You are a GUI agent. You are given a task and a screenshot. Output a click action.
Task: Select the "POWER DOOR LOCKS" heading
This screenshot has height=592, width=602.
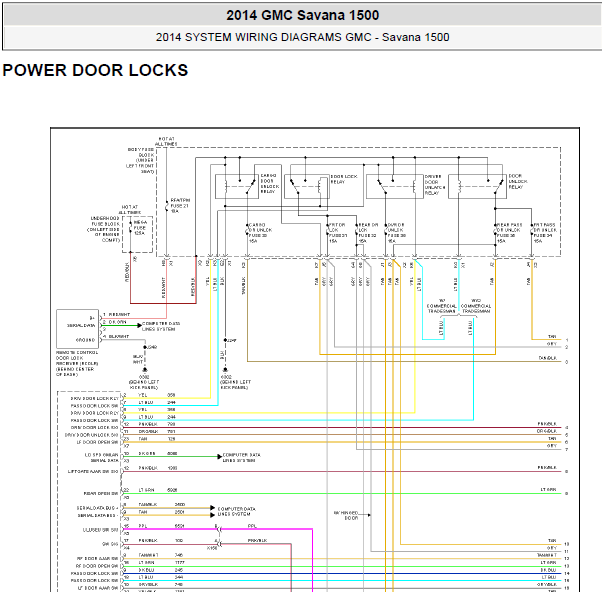pyautogui.click(x=95, y=70)
